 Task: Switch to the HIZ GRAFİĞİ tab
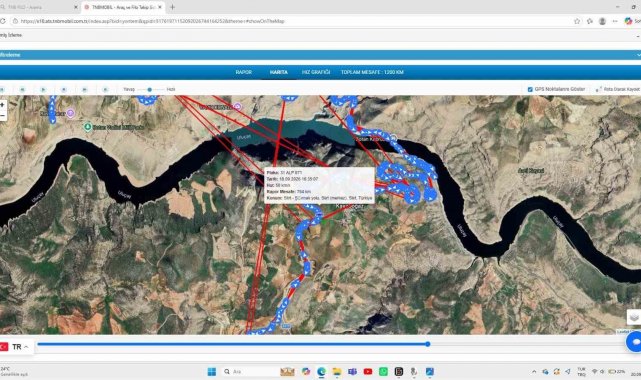316,72
